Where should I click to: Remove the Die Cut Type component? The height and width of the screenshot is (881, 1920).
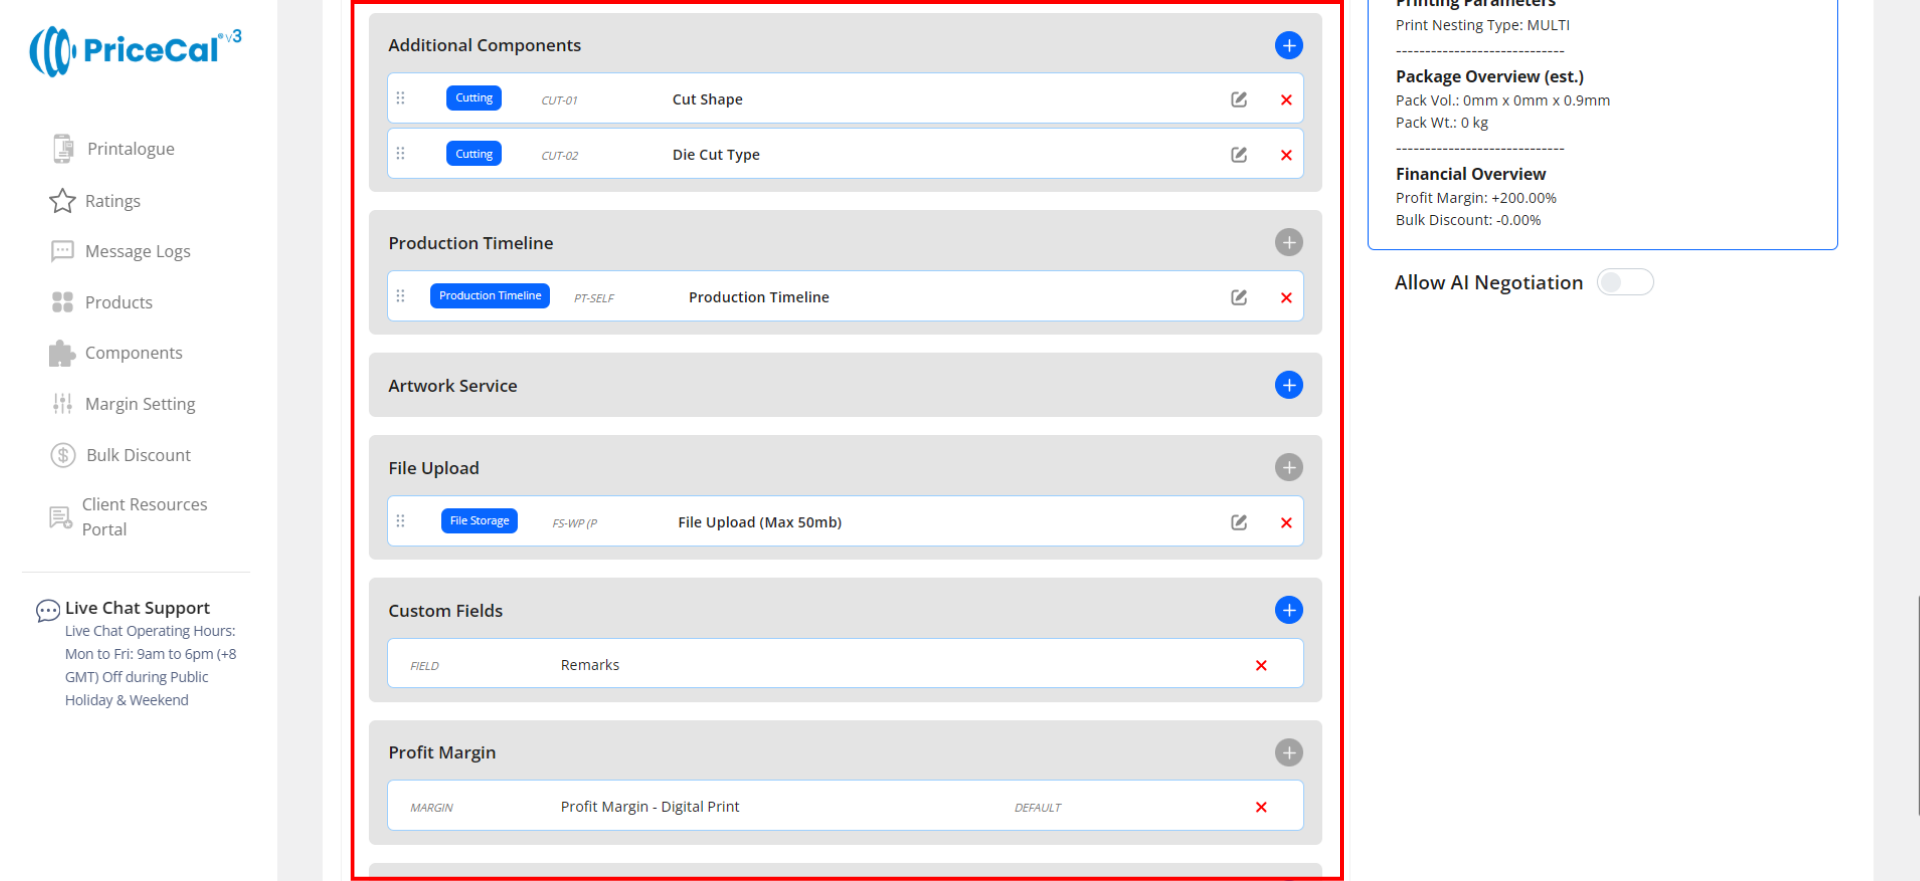point(1286,155)
